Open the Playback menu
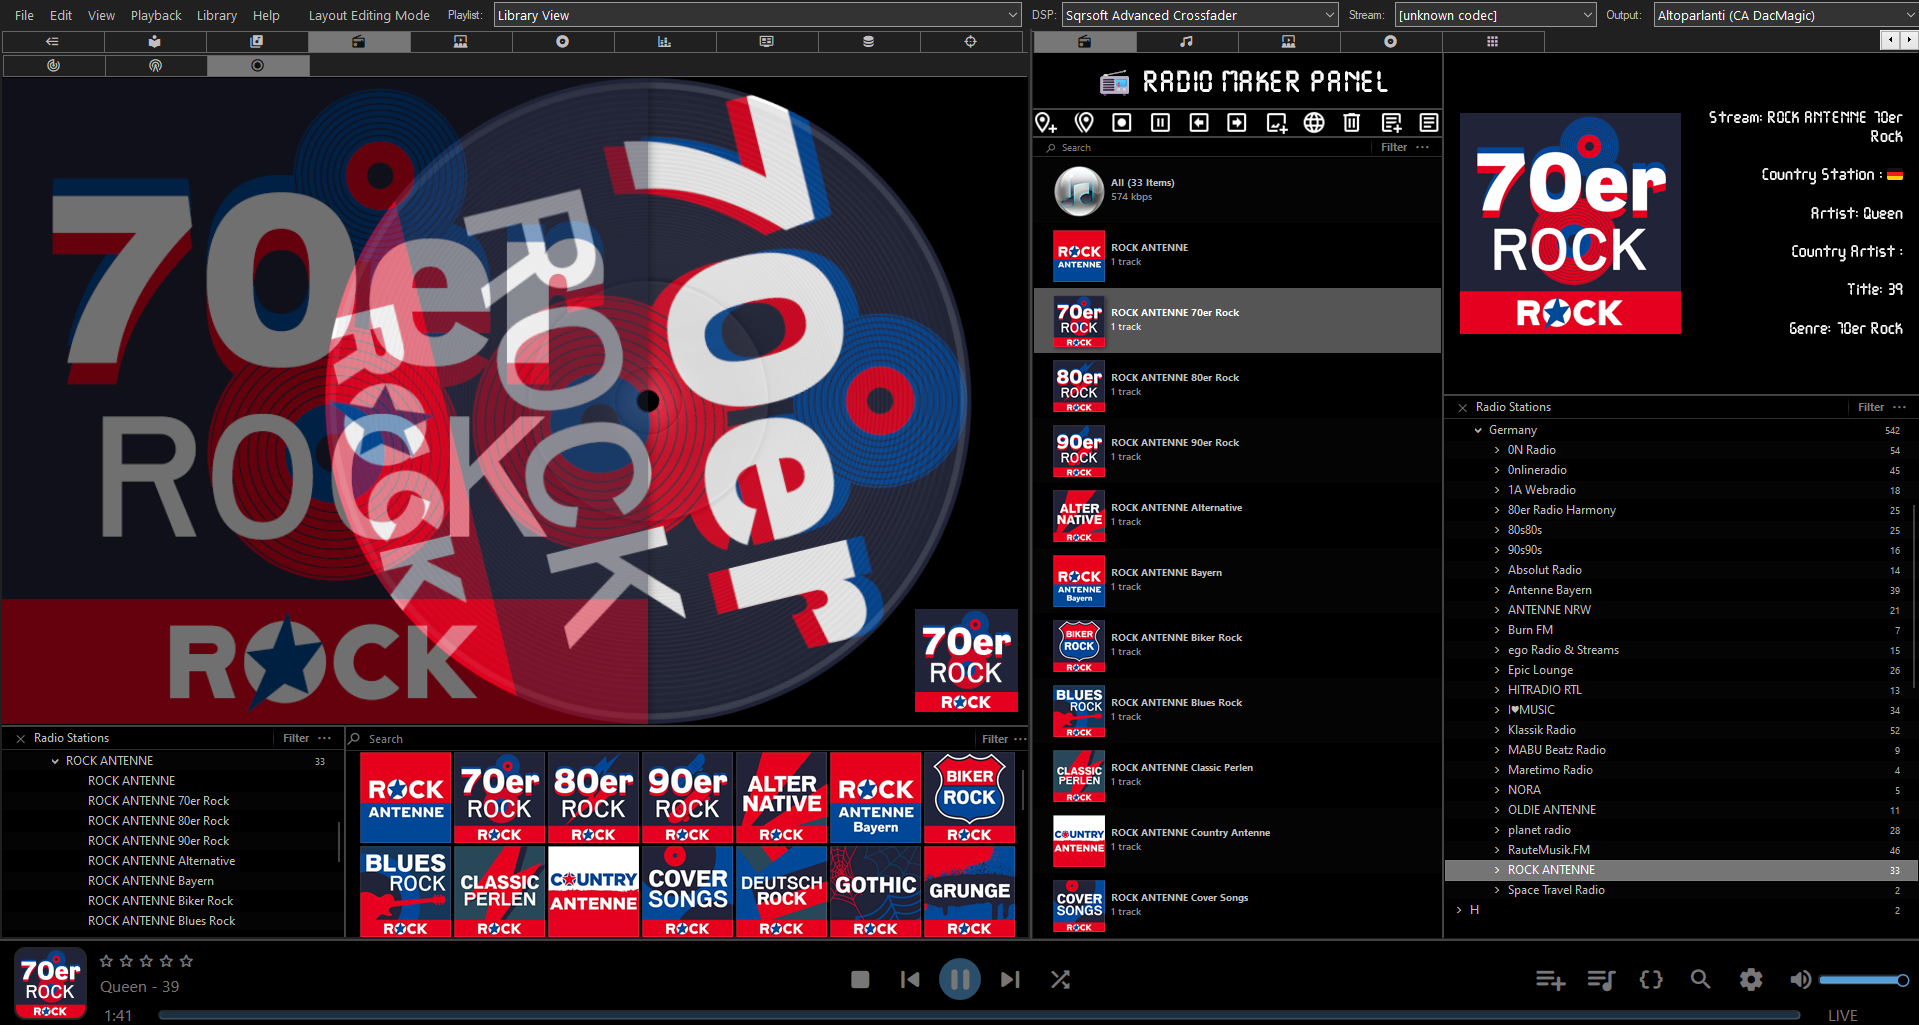The width and height of the screenshot is (1919, 1025). pyautogui.click(x=156, y=15)
